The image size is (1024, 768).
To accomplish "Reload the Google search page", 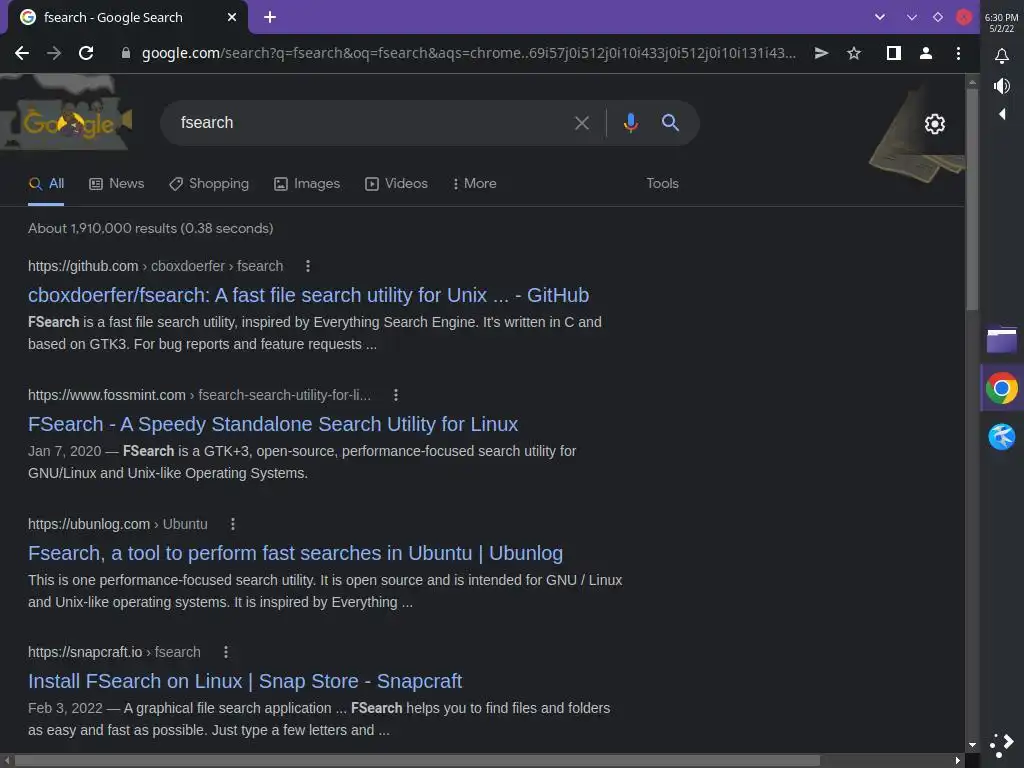I will point(86,53).
